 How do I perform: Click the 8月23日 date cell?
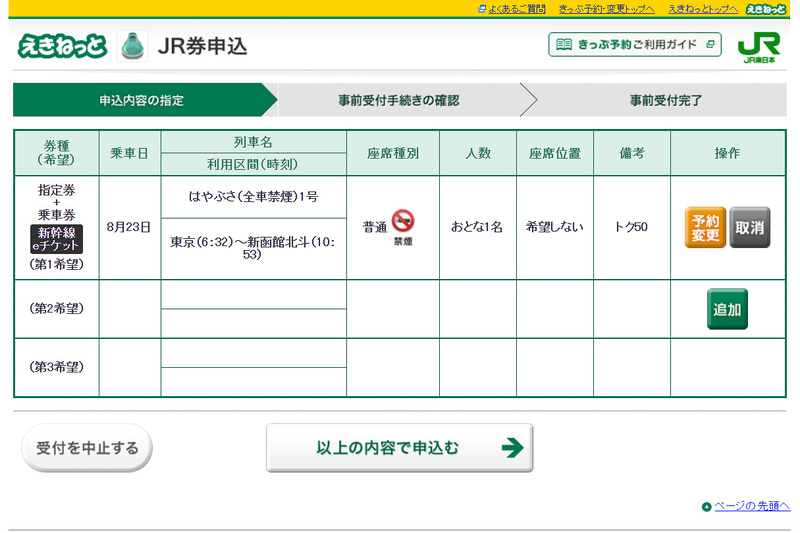pyautogui.click(x=129, y=227)
